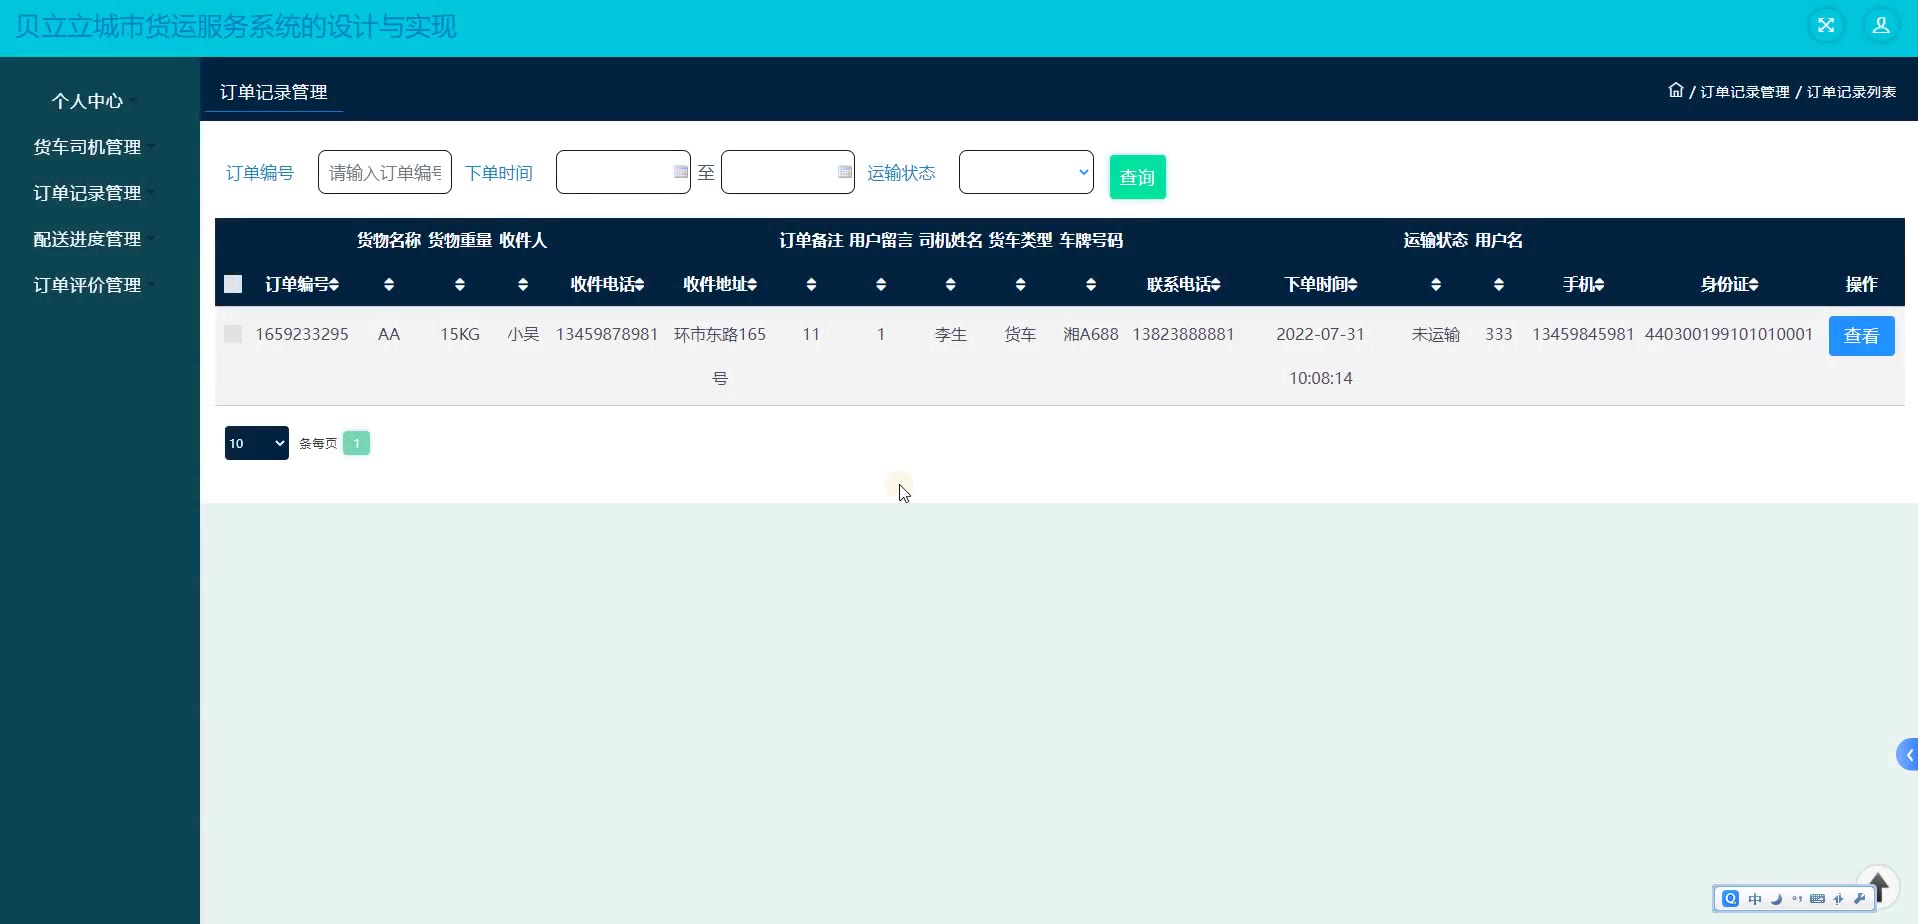Open the input method soft keyboard icon
The height and width of the screenshot is (924, 1918).
click(x=1817, y=899)
